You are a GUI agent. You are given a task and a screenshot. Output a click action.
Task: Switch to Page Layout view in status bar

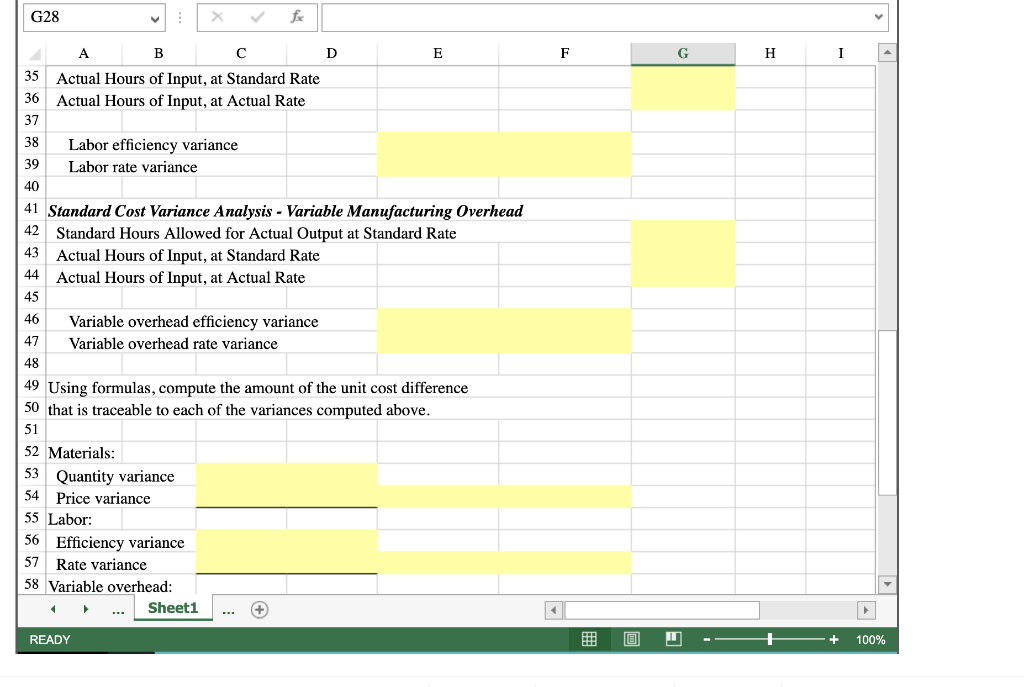click(x=630, y=639)
